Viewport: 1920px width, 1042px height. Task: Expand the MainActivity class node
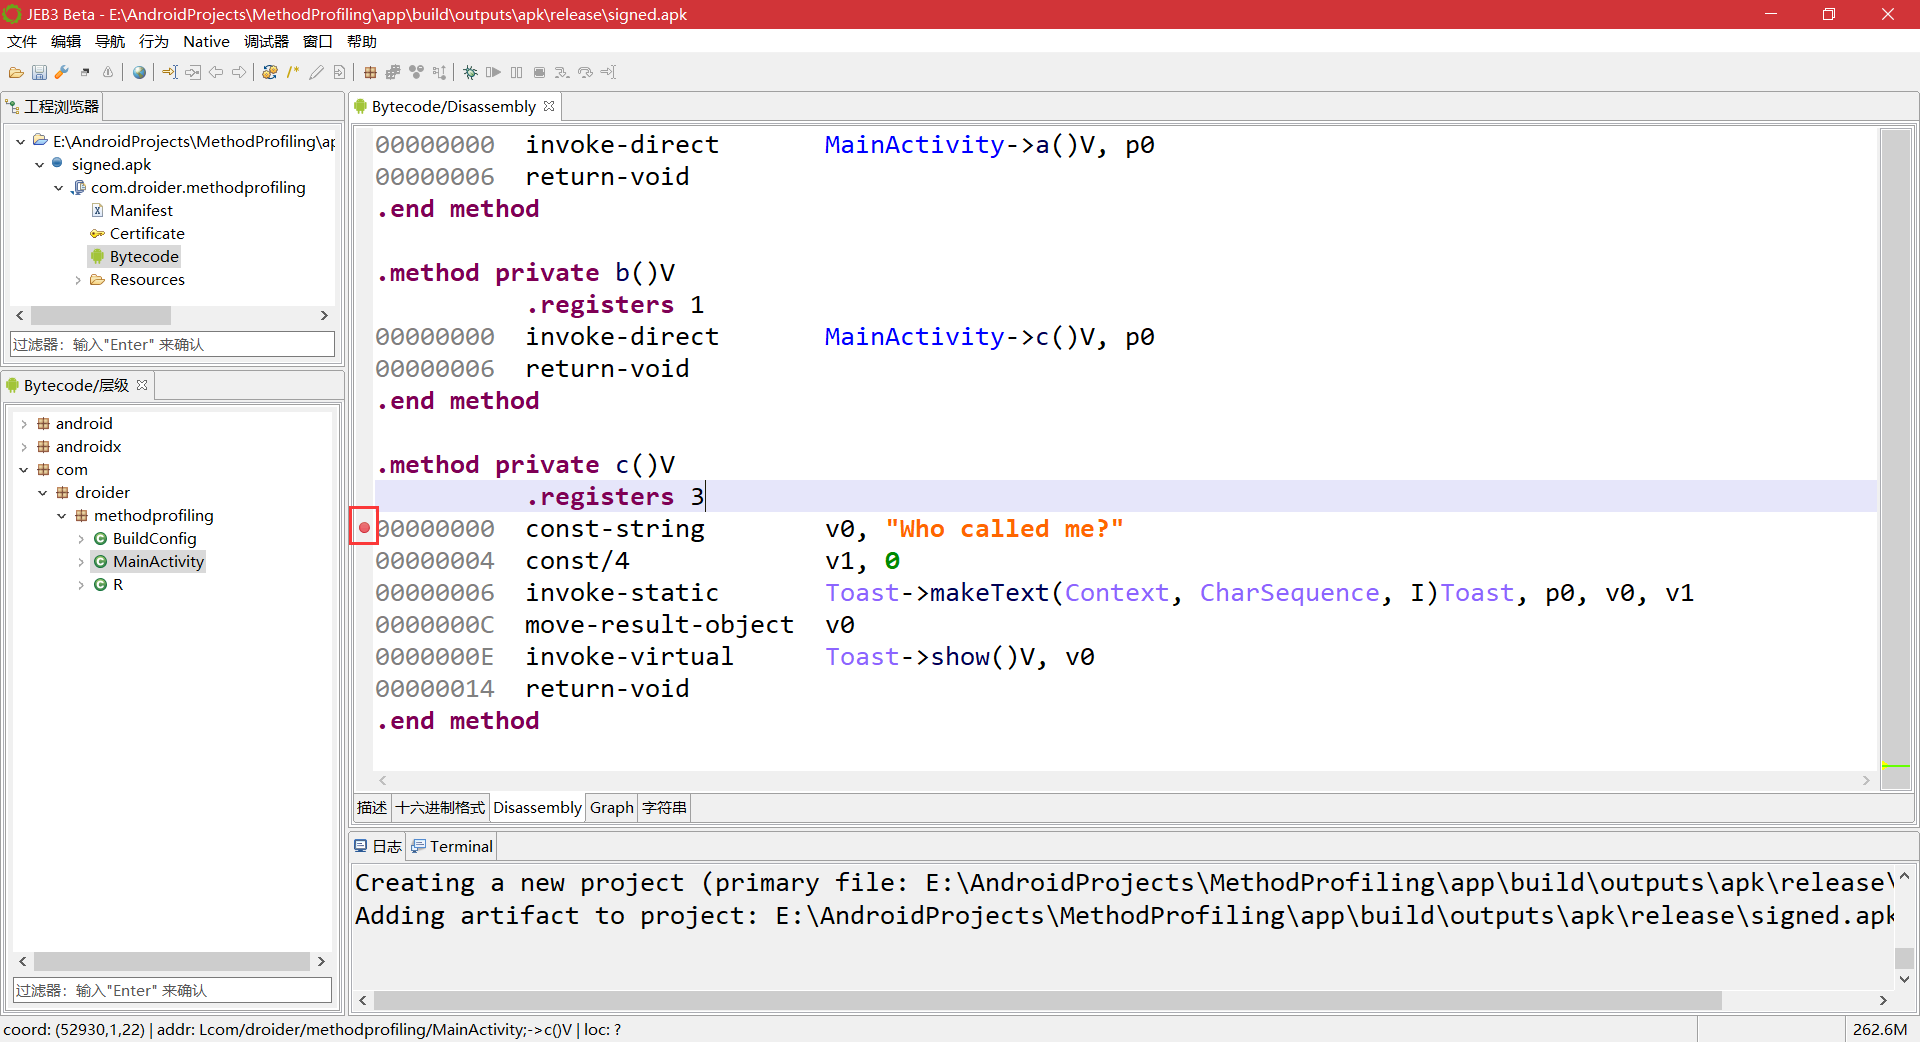pos(81,562)
